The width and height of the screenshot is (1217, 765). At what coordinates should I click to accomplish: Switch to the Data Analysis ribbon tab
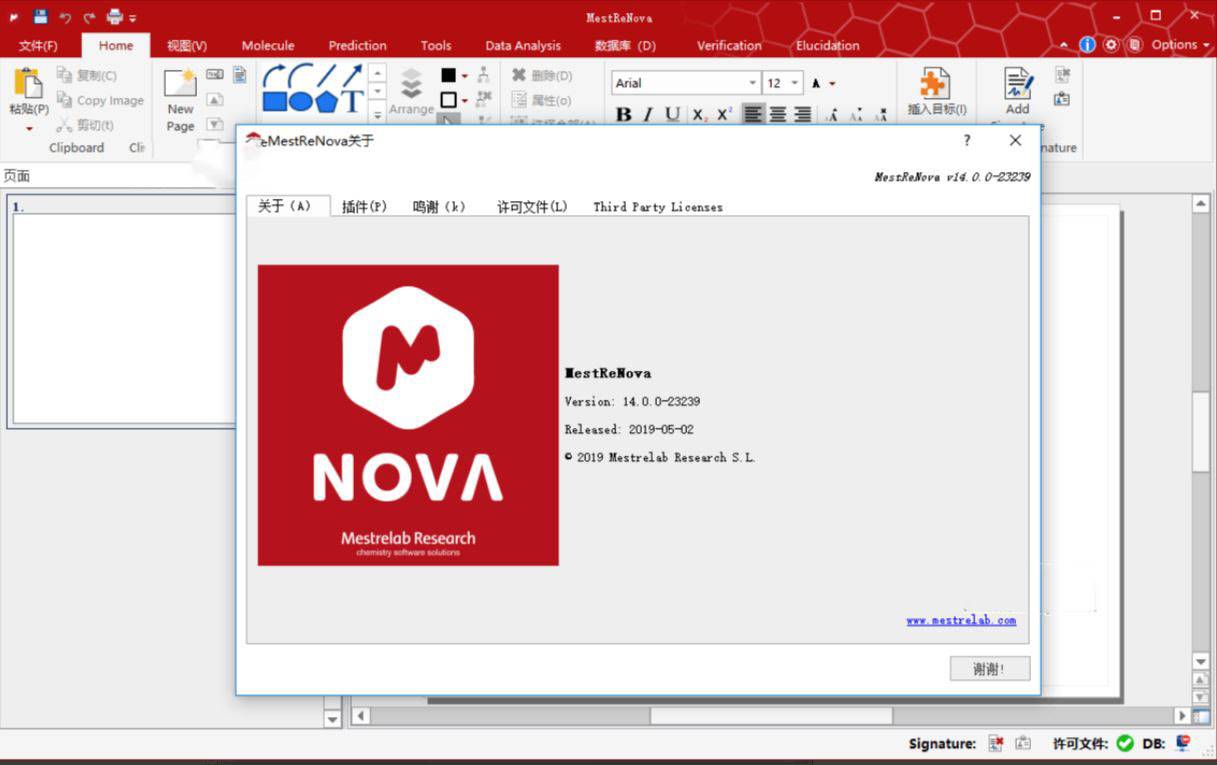[x=523, y=45]
